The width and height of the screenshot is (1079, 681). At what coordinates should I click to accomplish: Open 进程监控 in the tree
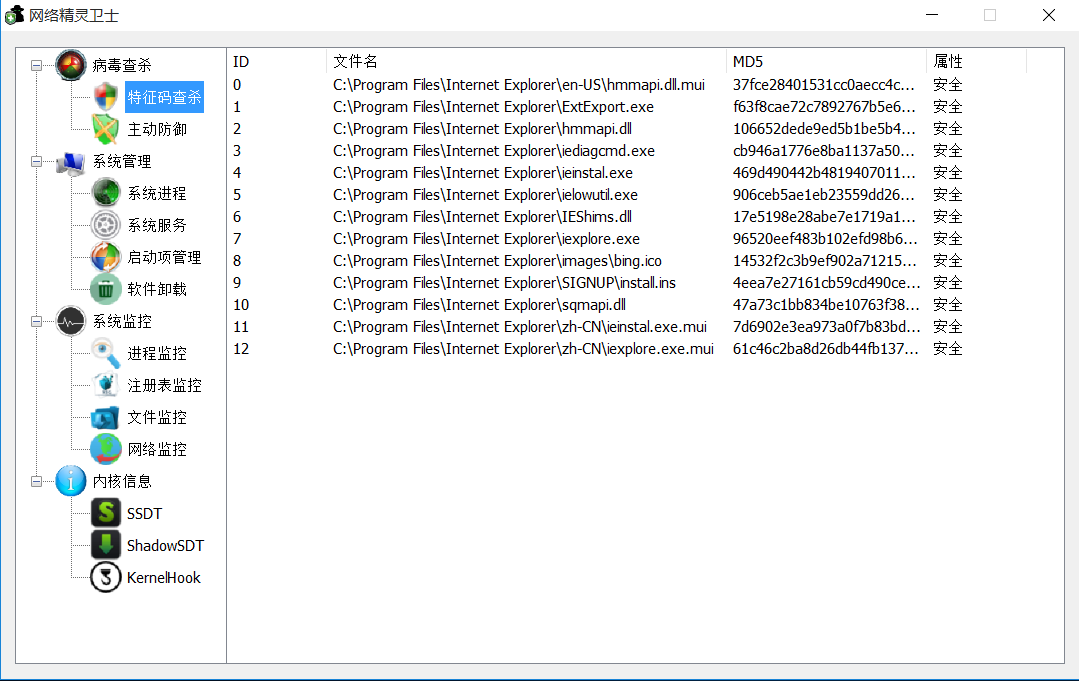click(157, 353)
